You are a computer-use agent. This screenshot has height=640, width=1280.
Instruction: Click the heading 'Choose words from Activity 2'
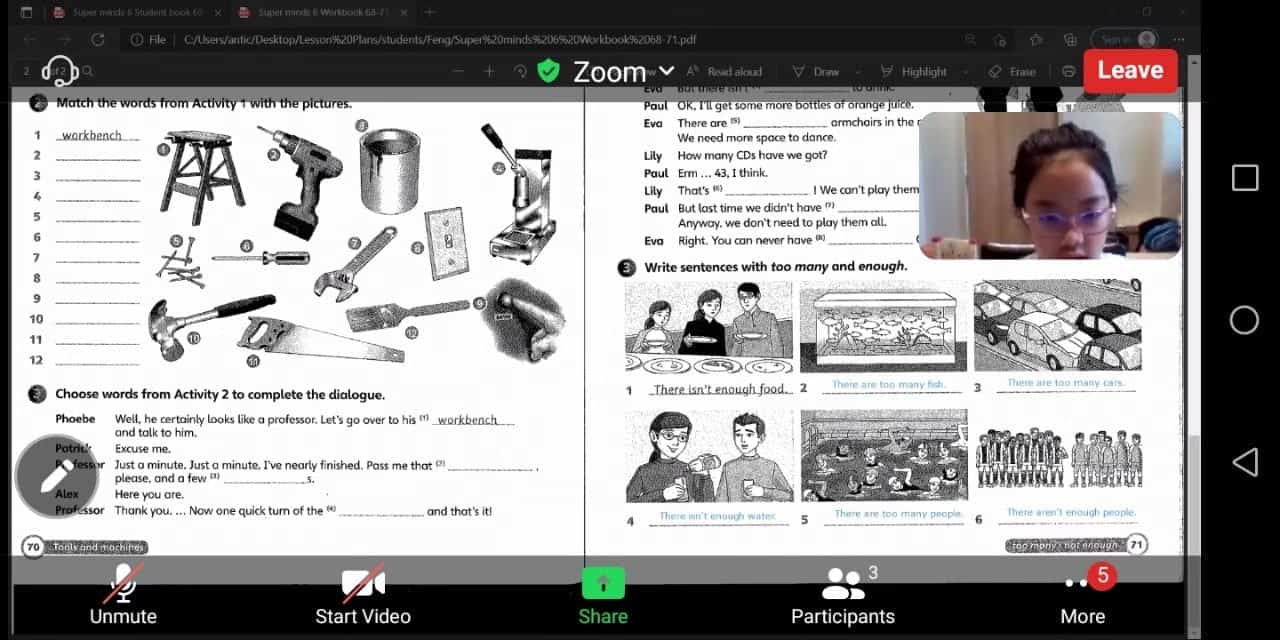coord(220,394)
